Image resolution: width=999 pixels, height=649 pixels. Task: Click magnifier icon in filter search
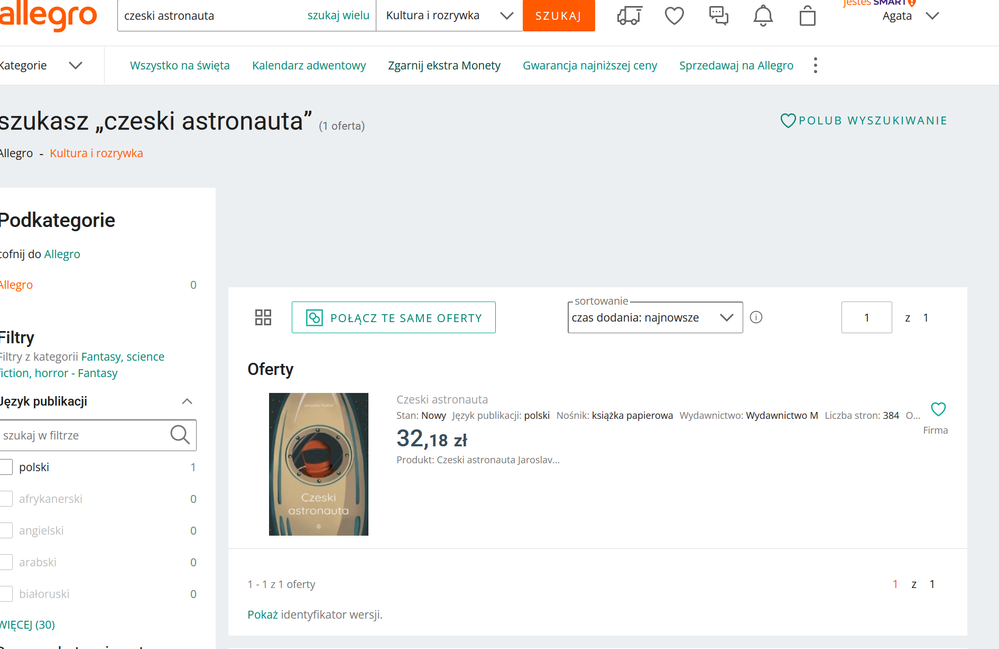click(x=180, y=435)
